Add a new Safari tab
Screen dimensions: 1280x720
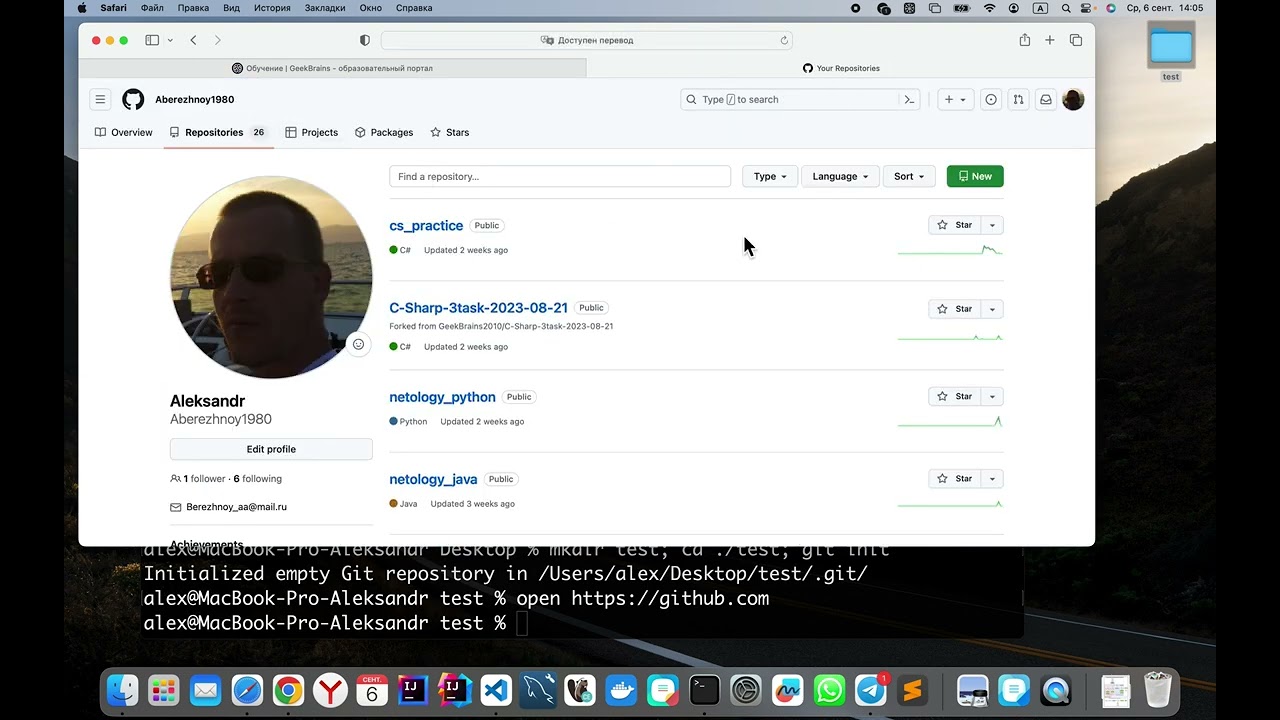1050,40
